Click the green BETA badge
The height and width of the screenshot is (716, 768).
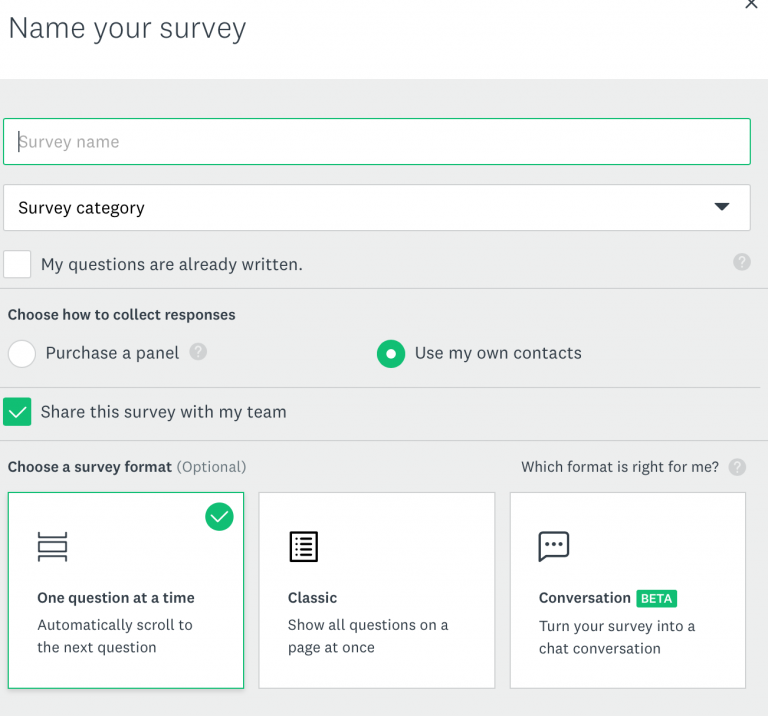(x=656, y=598)
